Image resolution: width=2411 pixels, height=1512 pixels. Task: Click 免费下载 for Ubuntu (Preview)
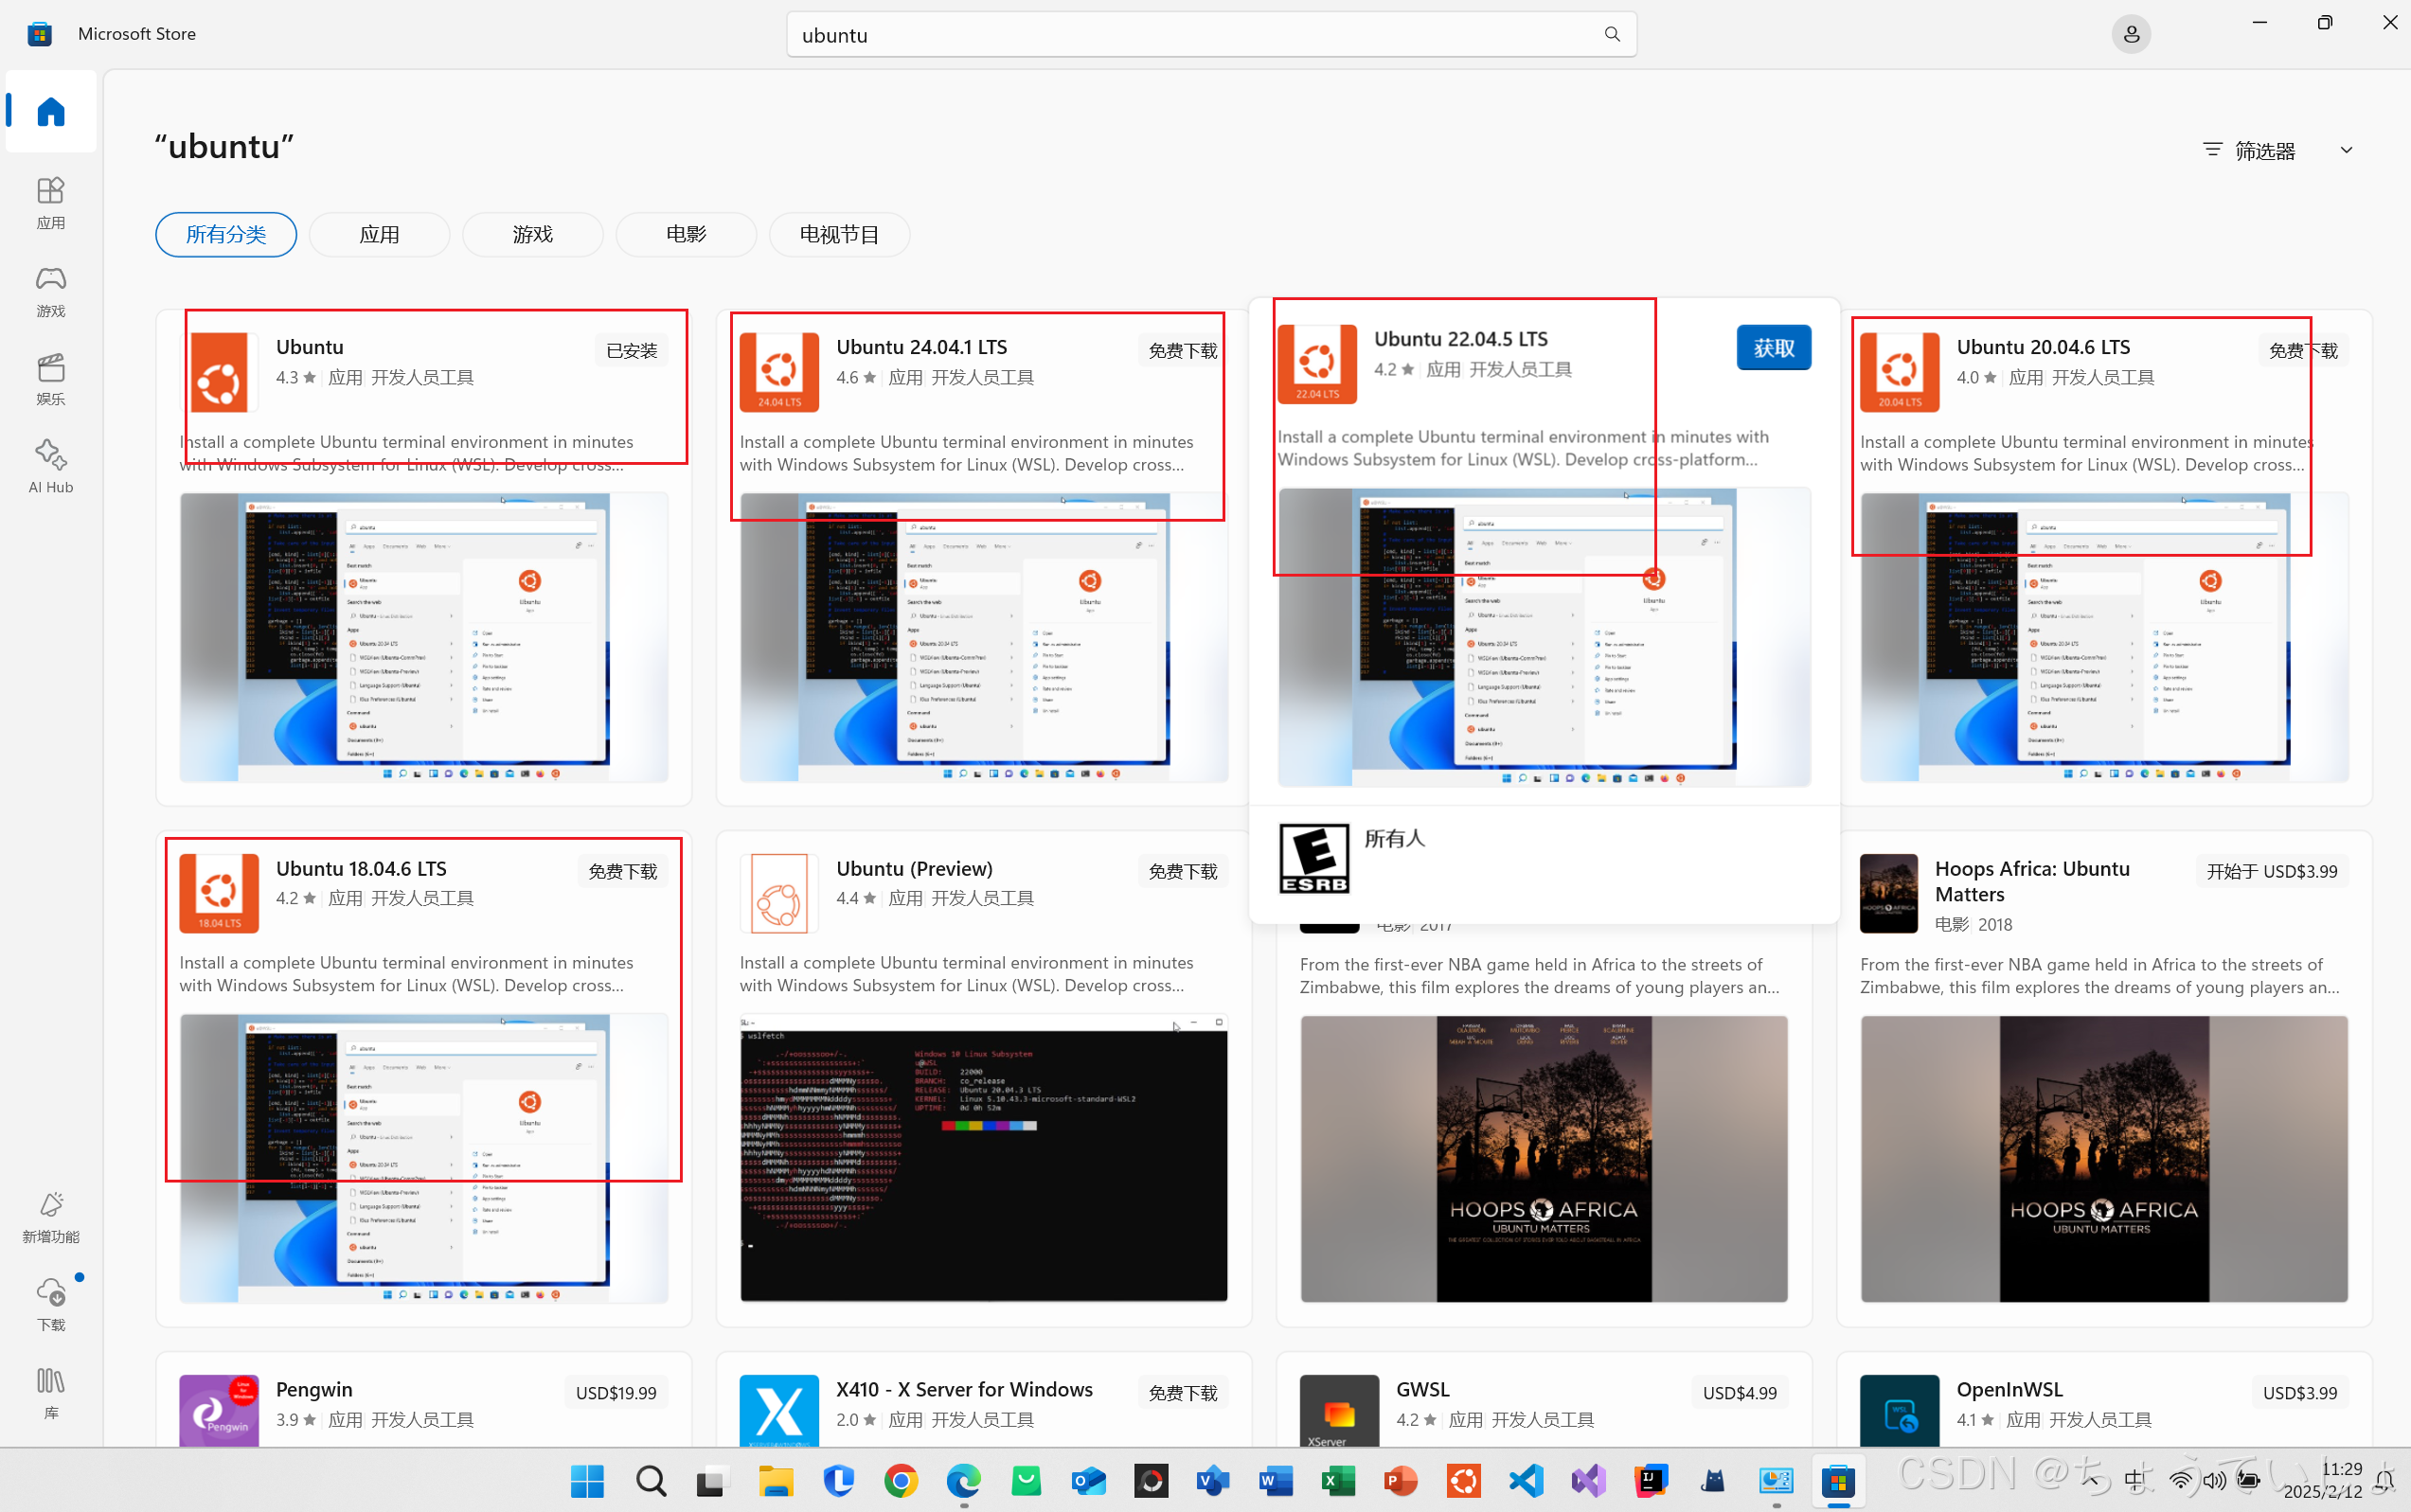tap(1183, 872)
